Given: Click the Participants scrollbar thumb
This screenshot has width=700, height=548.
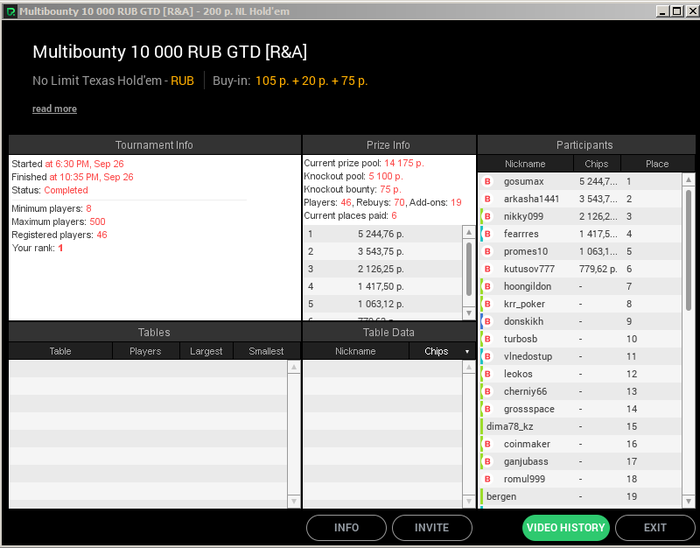Looking at the screenshot, I should (x=688, y=250).
